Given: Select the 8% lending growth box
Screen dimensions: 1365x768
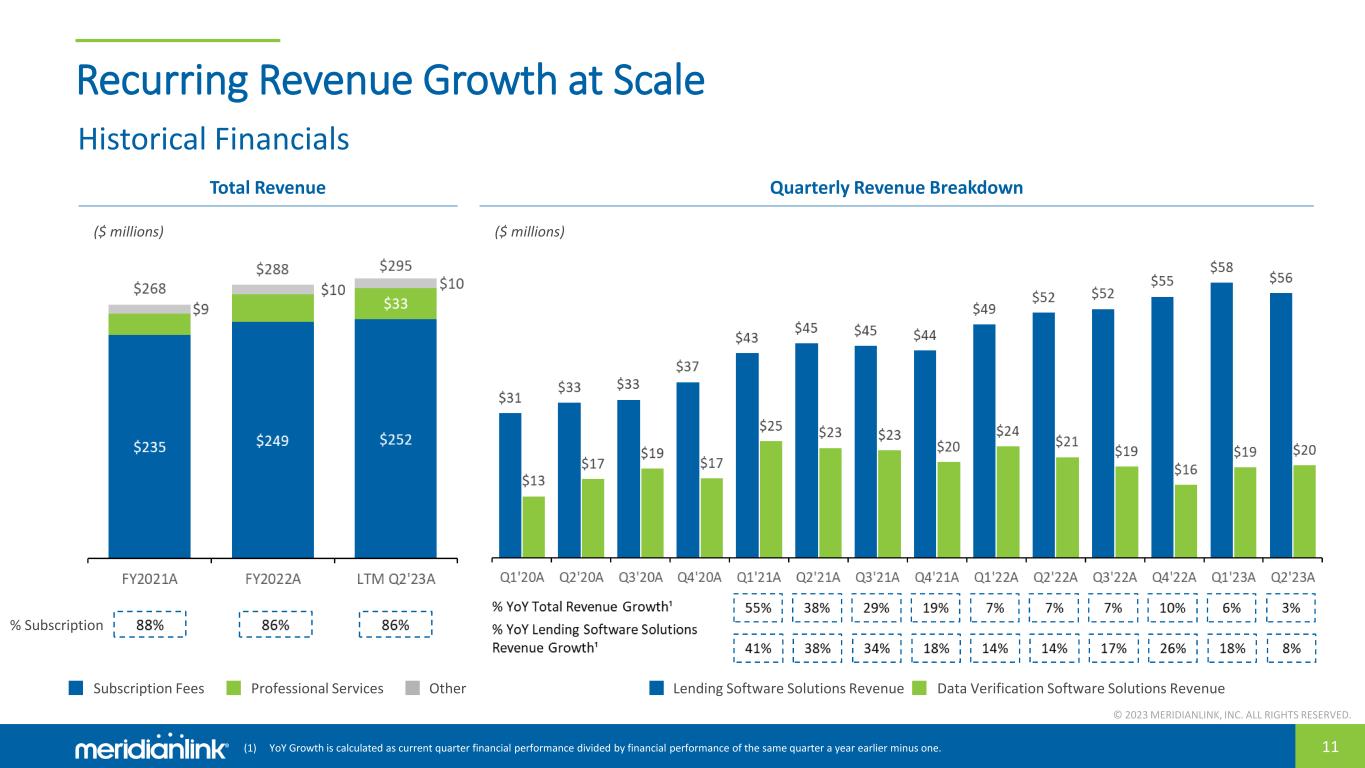Looking at the screenshot, I should click(1291, 648).
